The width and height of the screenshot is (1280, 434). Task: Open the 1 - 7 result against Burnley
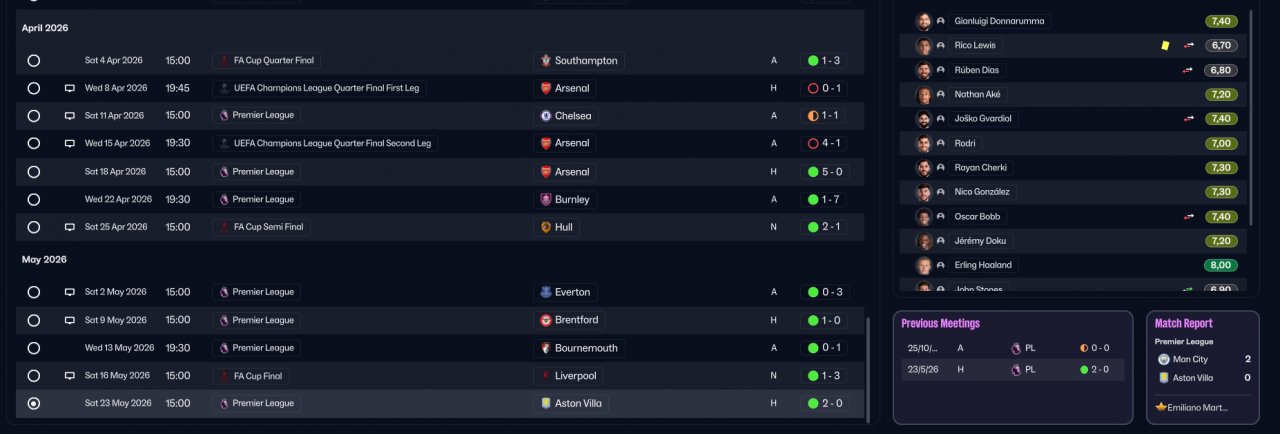(825, 199)
